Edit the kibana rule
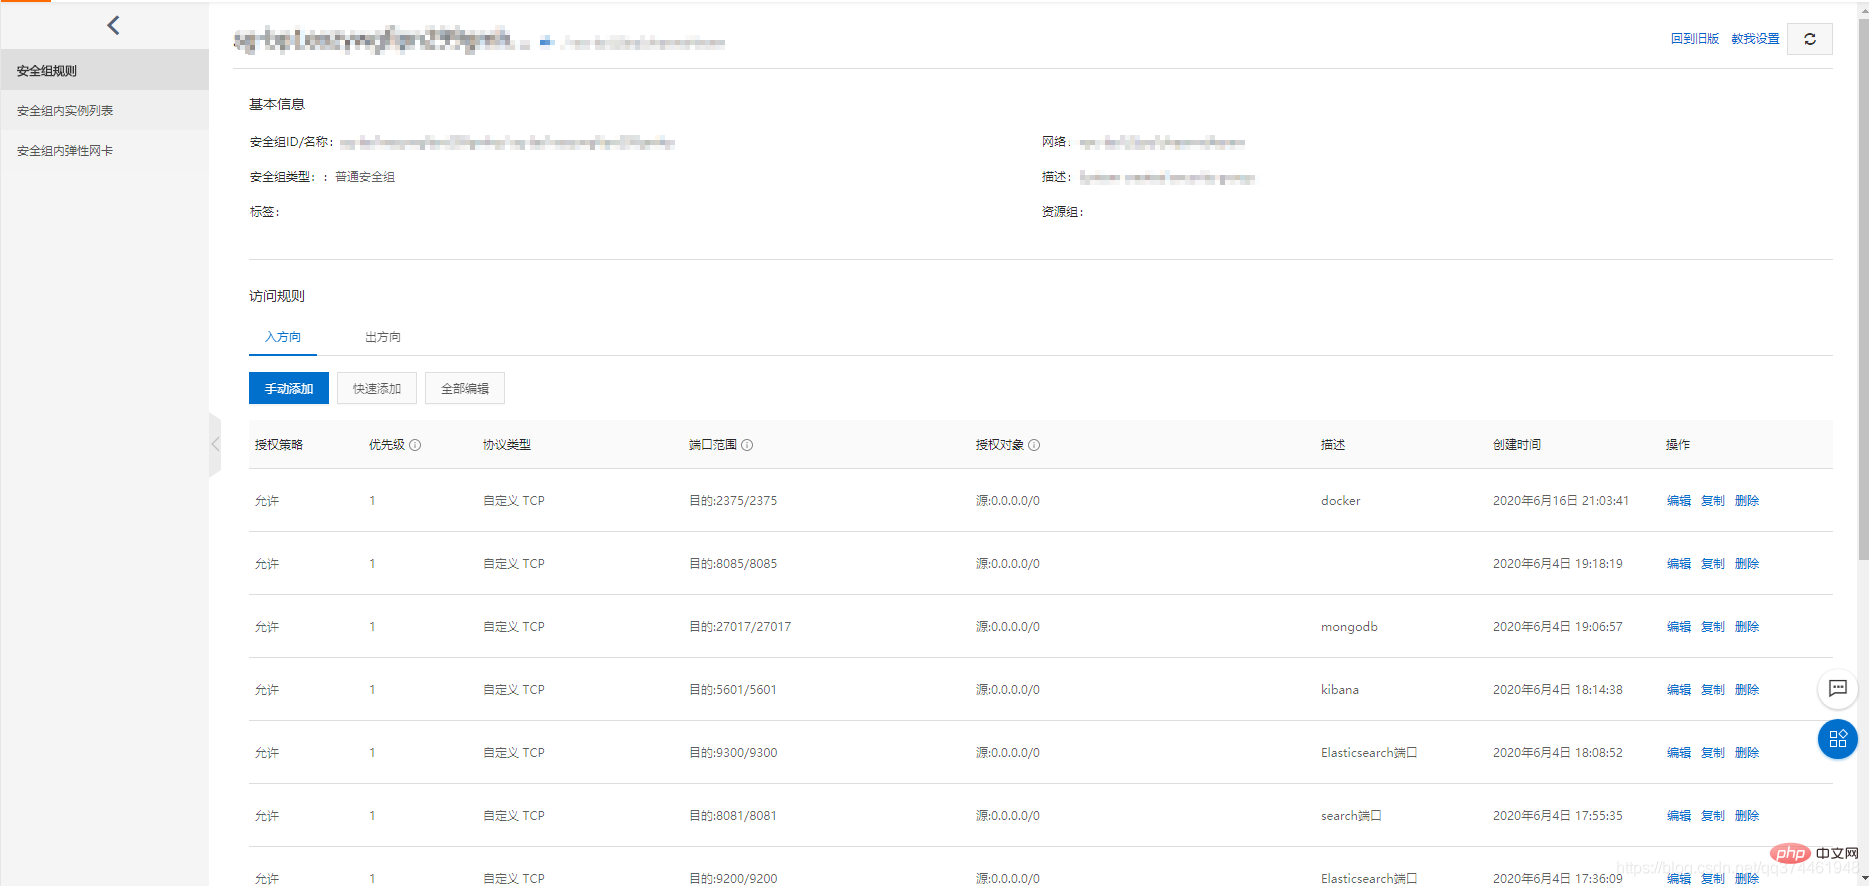The height and width of the screenshot is (886, 1869). 1679,690
